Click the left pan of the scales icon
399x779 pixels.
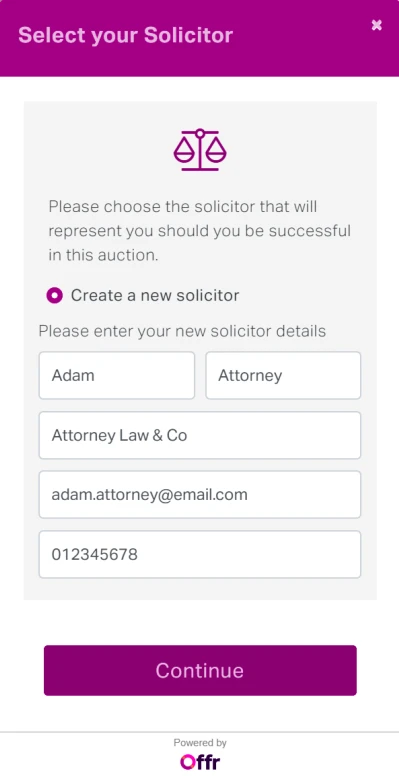tap(184, 151)
